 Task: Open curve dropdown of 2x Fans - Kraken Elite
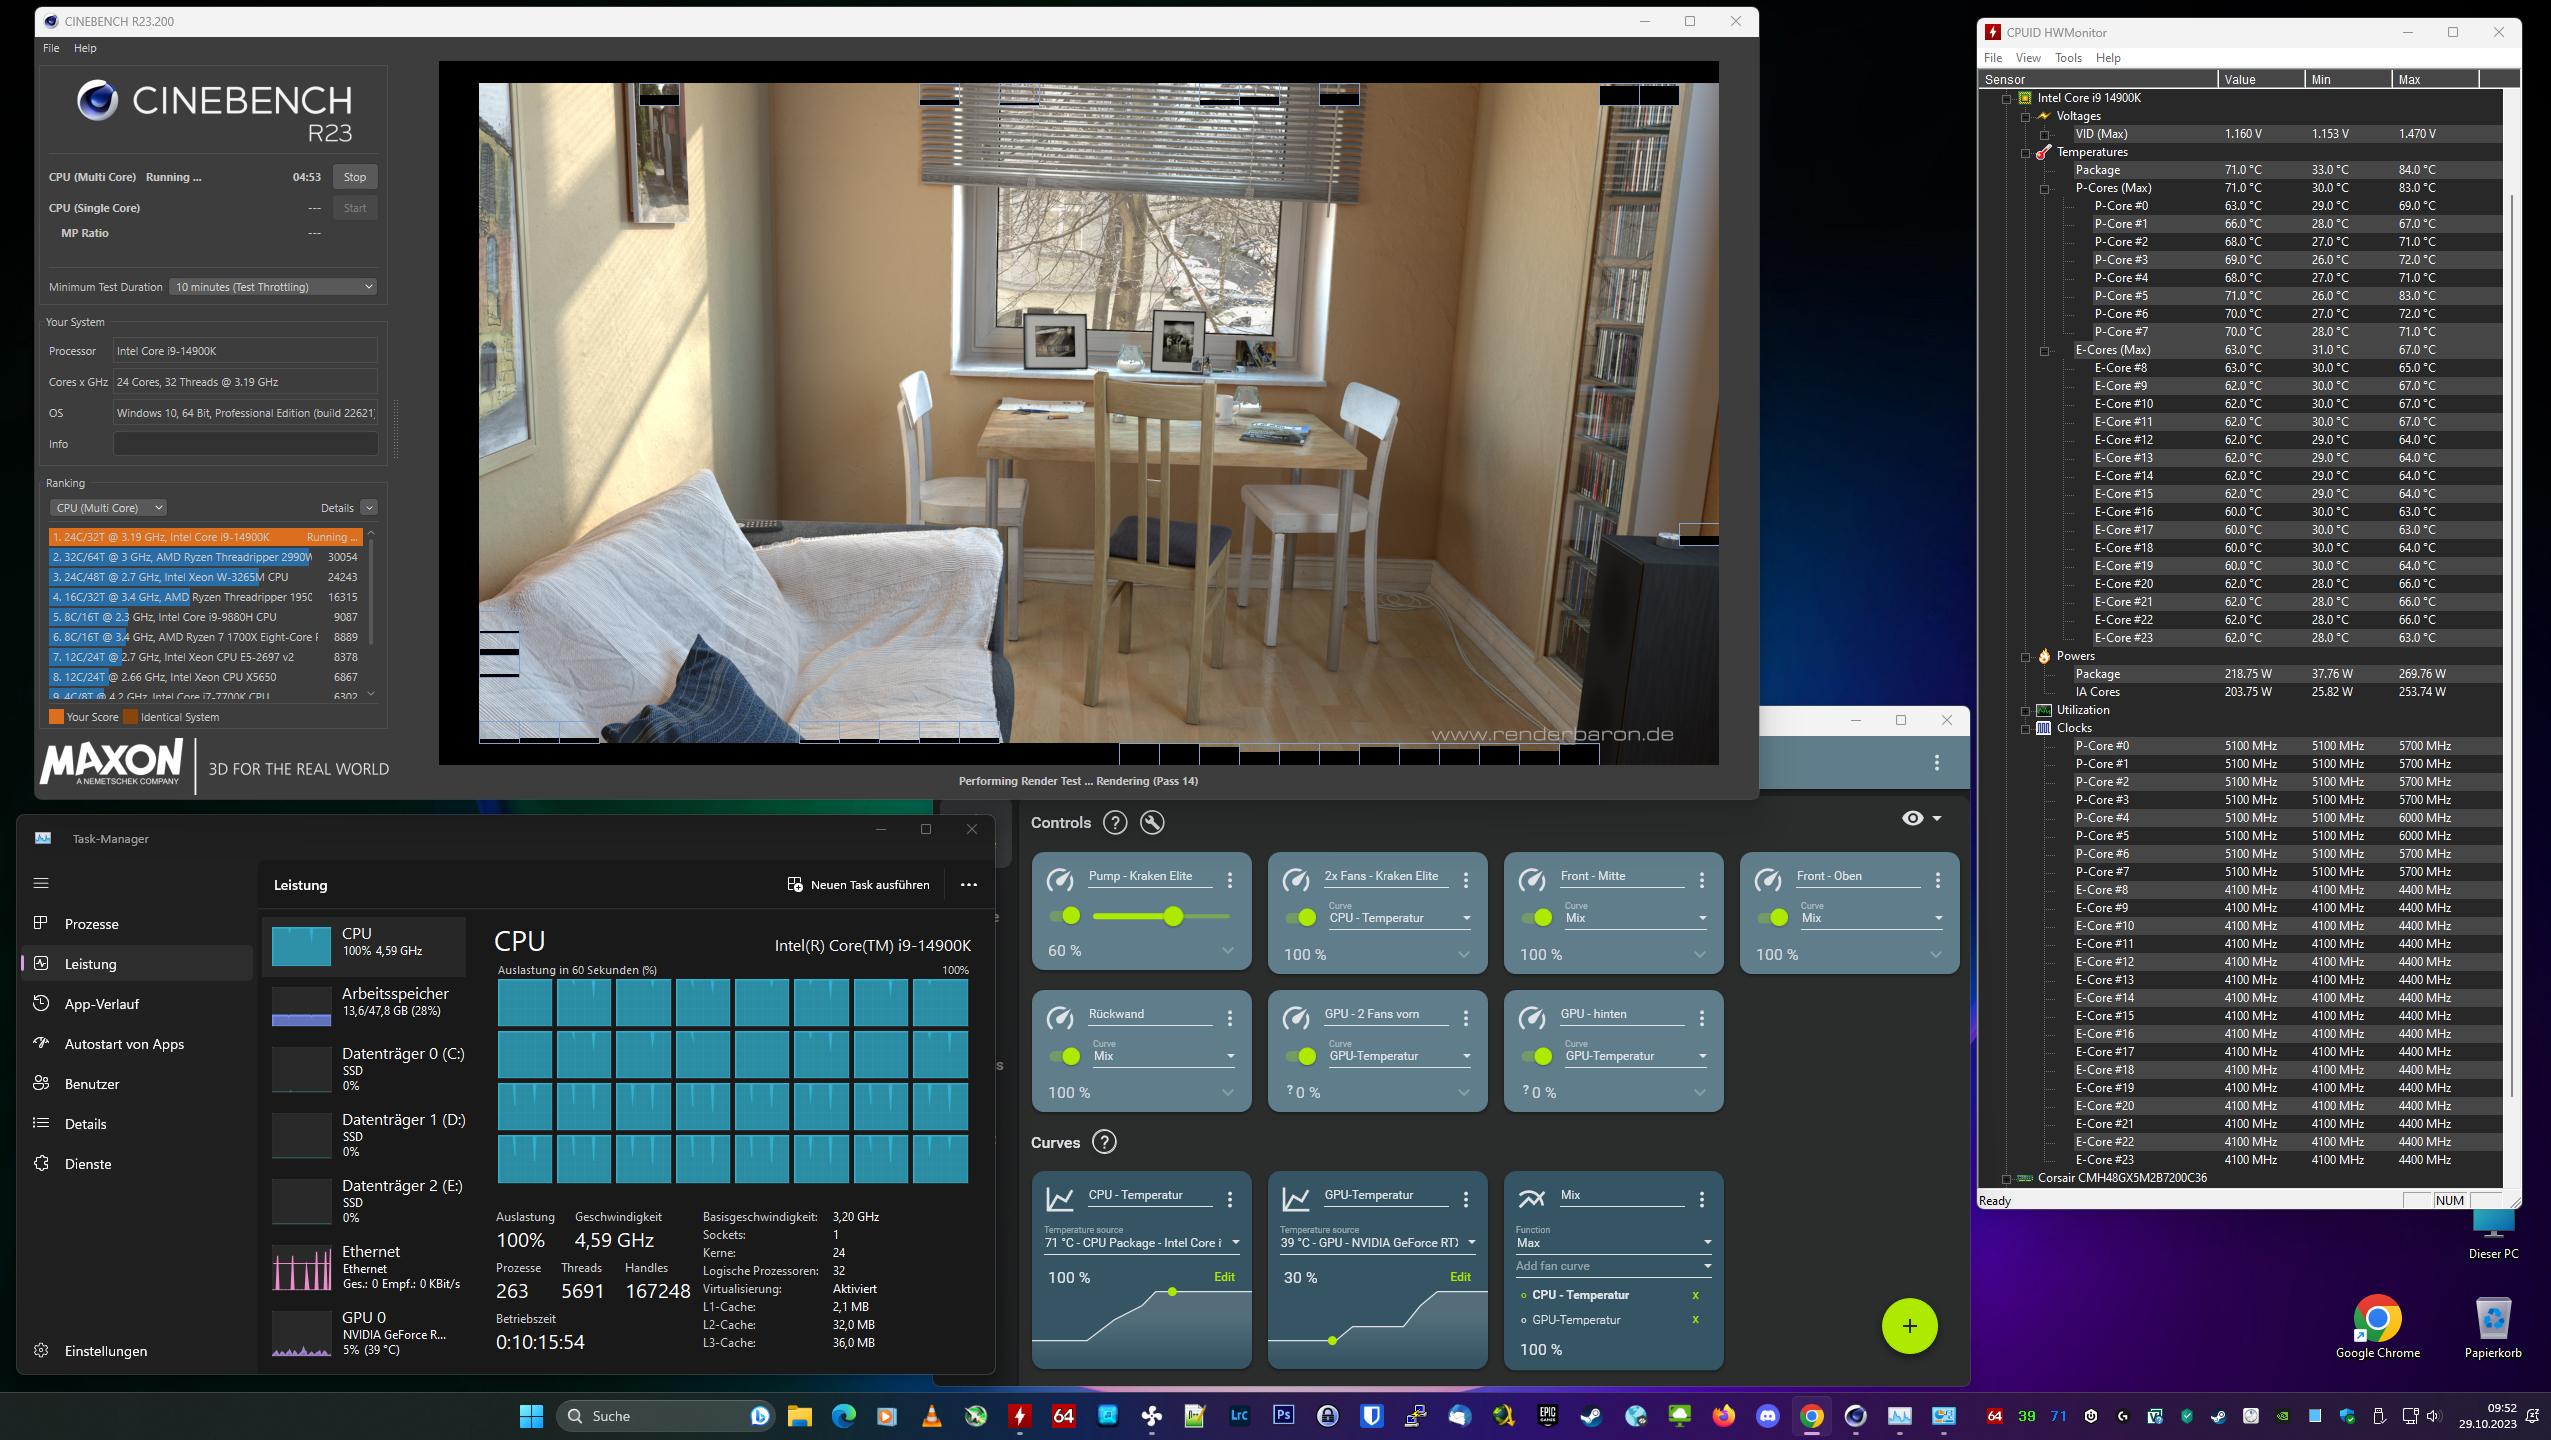(x=1398, y=918)
